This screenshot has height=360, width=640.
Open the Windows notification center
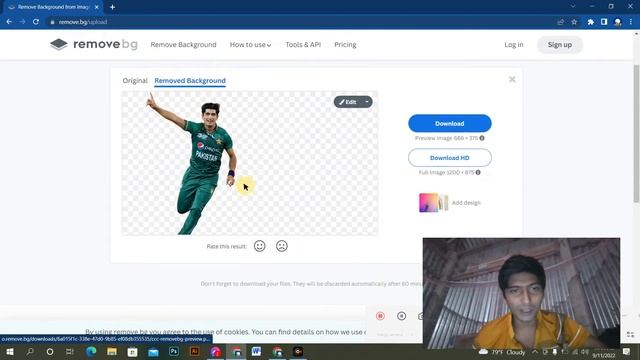(x=627, y=351)
